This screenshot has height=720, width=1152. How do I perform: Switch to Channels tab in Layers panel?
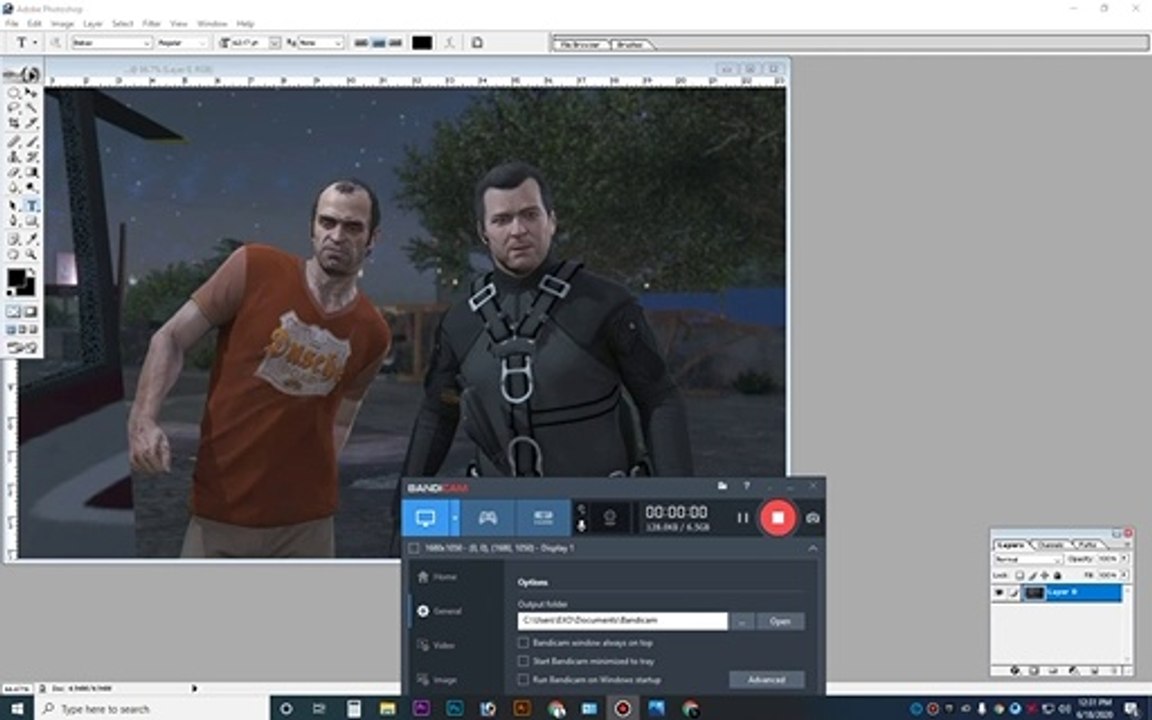tap(1052, 545)
